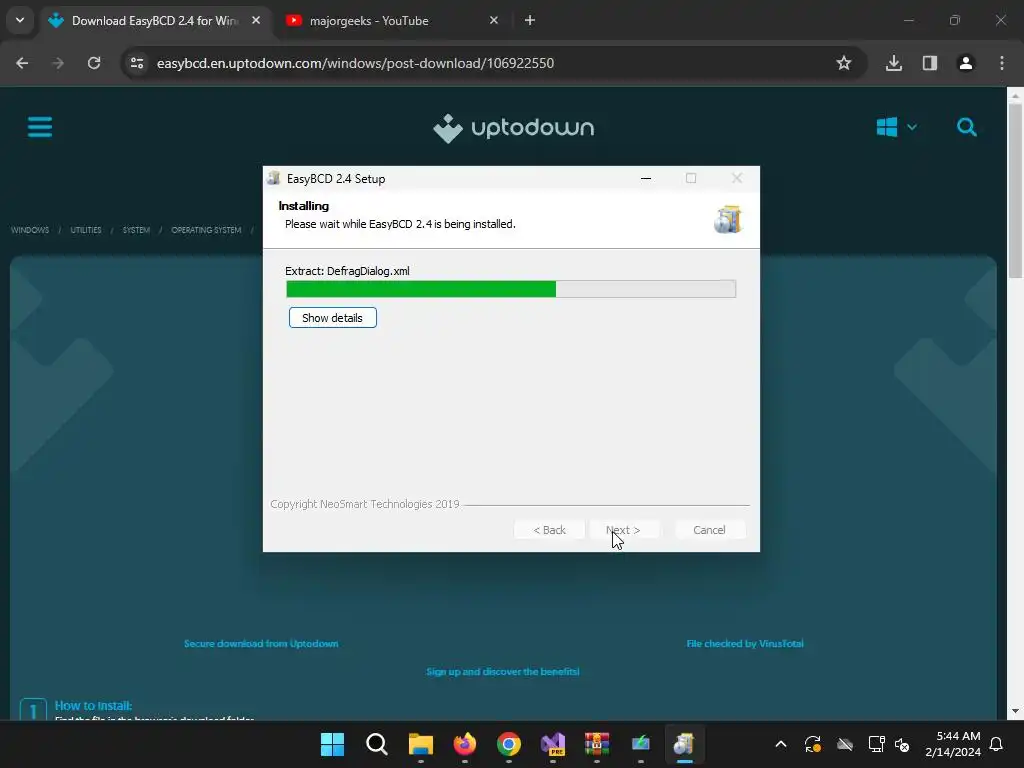Click Cancel in EasyBCD Setup

point(709,530)
